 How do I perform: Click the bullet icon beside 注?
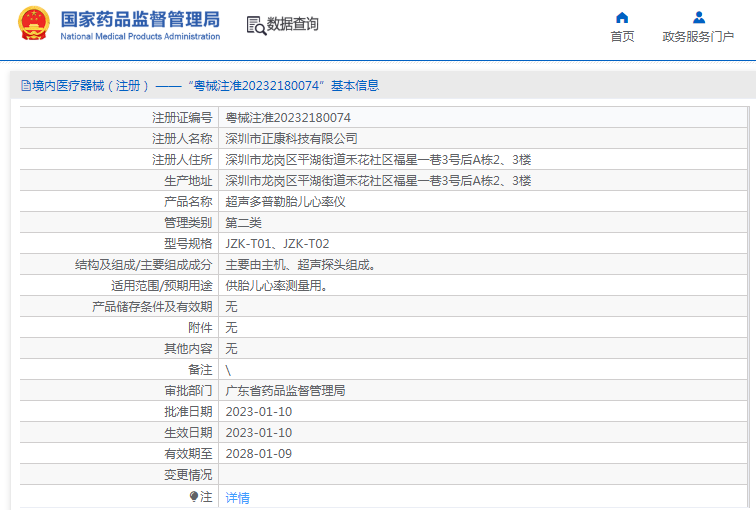[194, 497]
